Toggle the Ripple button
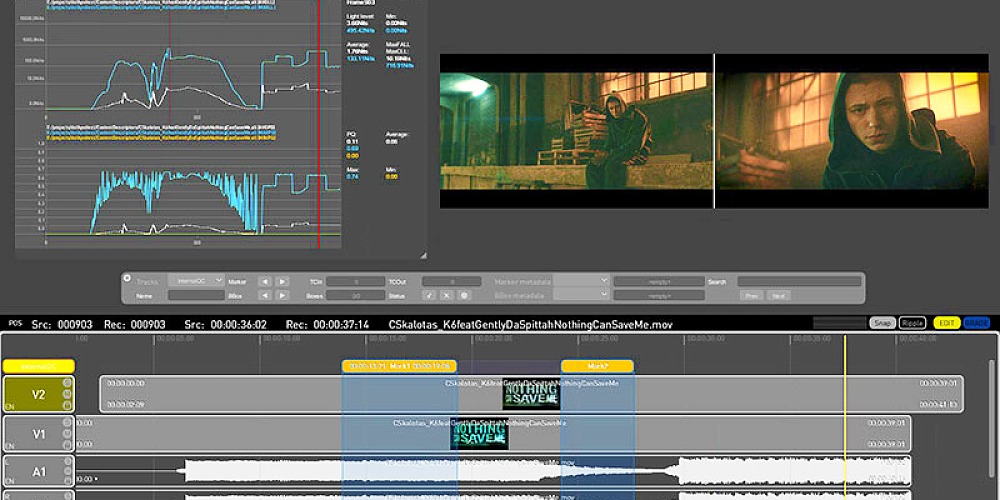1000x500 pixels. click(913, 323)
